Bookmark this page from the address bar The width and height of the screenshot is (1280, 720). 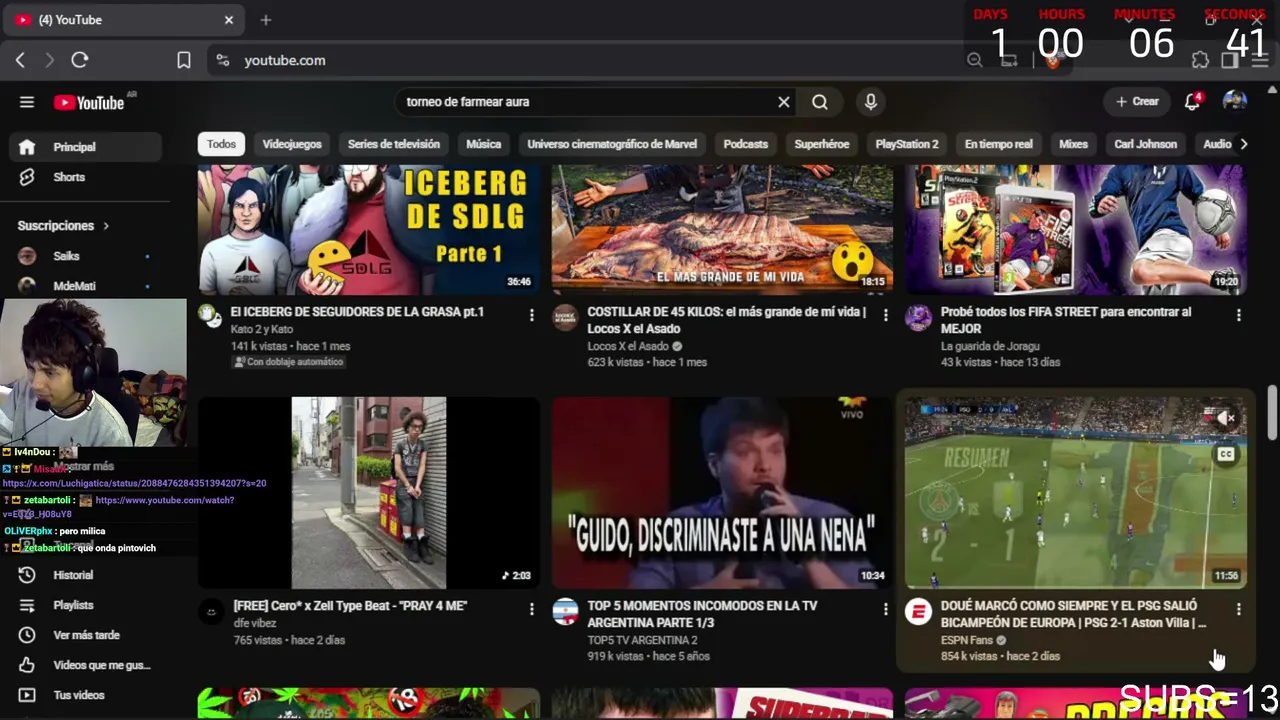click(184, 60)
